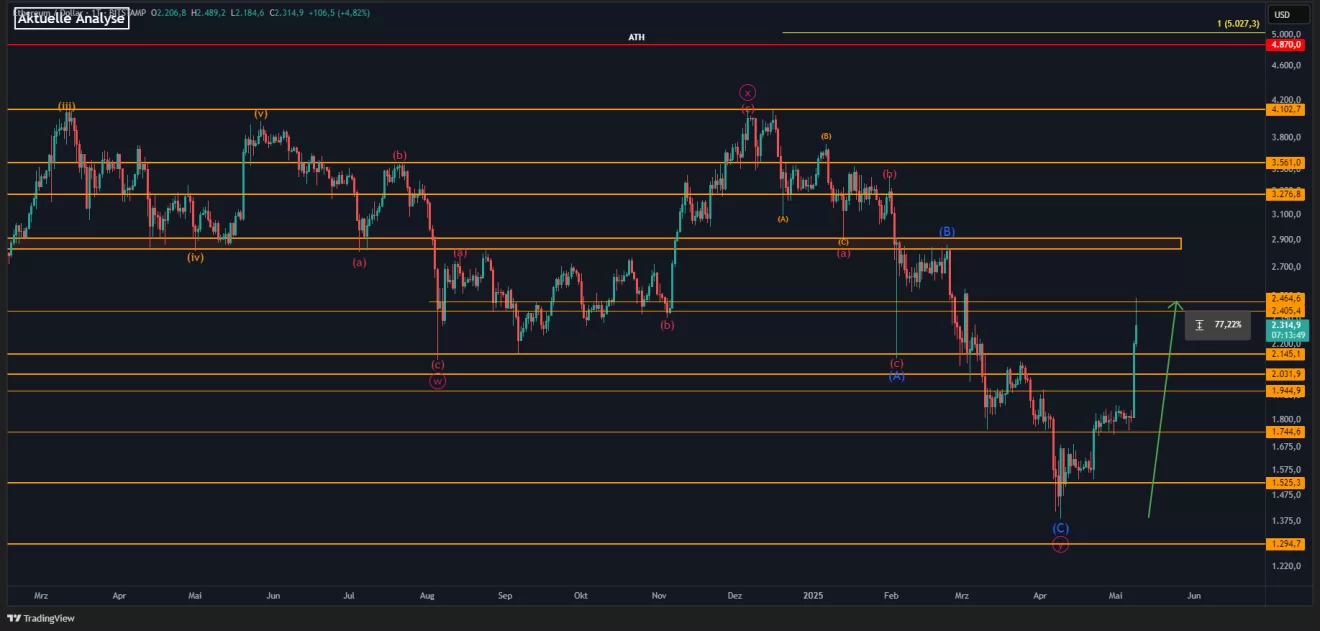Click the 2025 marker on time axis
Viewport: 1320px width, 631px height.
tap(814, 595)
